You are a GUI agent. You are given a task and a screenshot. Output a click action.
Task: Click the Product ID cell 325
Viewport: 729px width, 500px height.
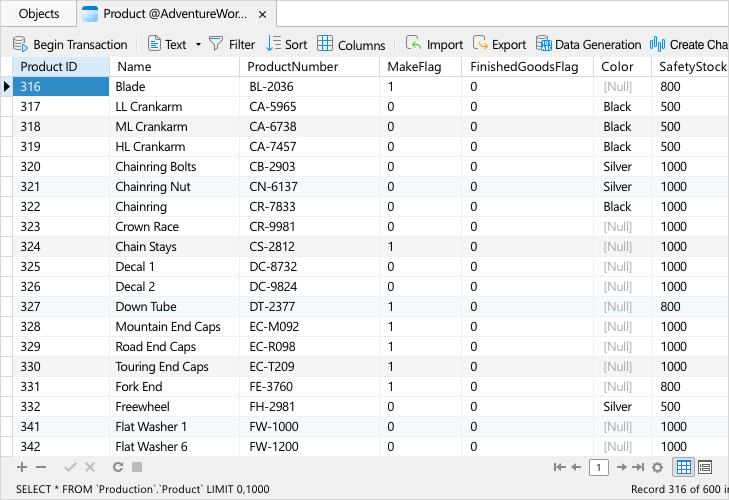click(x=61, y=267)
